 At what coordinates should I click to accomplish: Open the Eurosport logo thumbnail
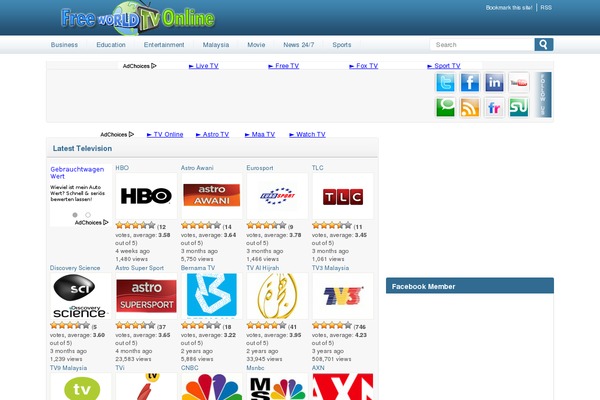(277, 196)
